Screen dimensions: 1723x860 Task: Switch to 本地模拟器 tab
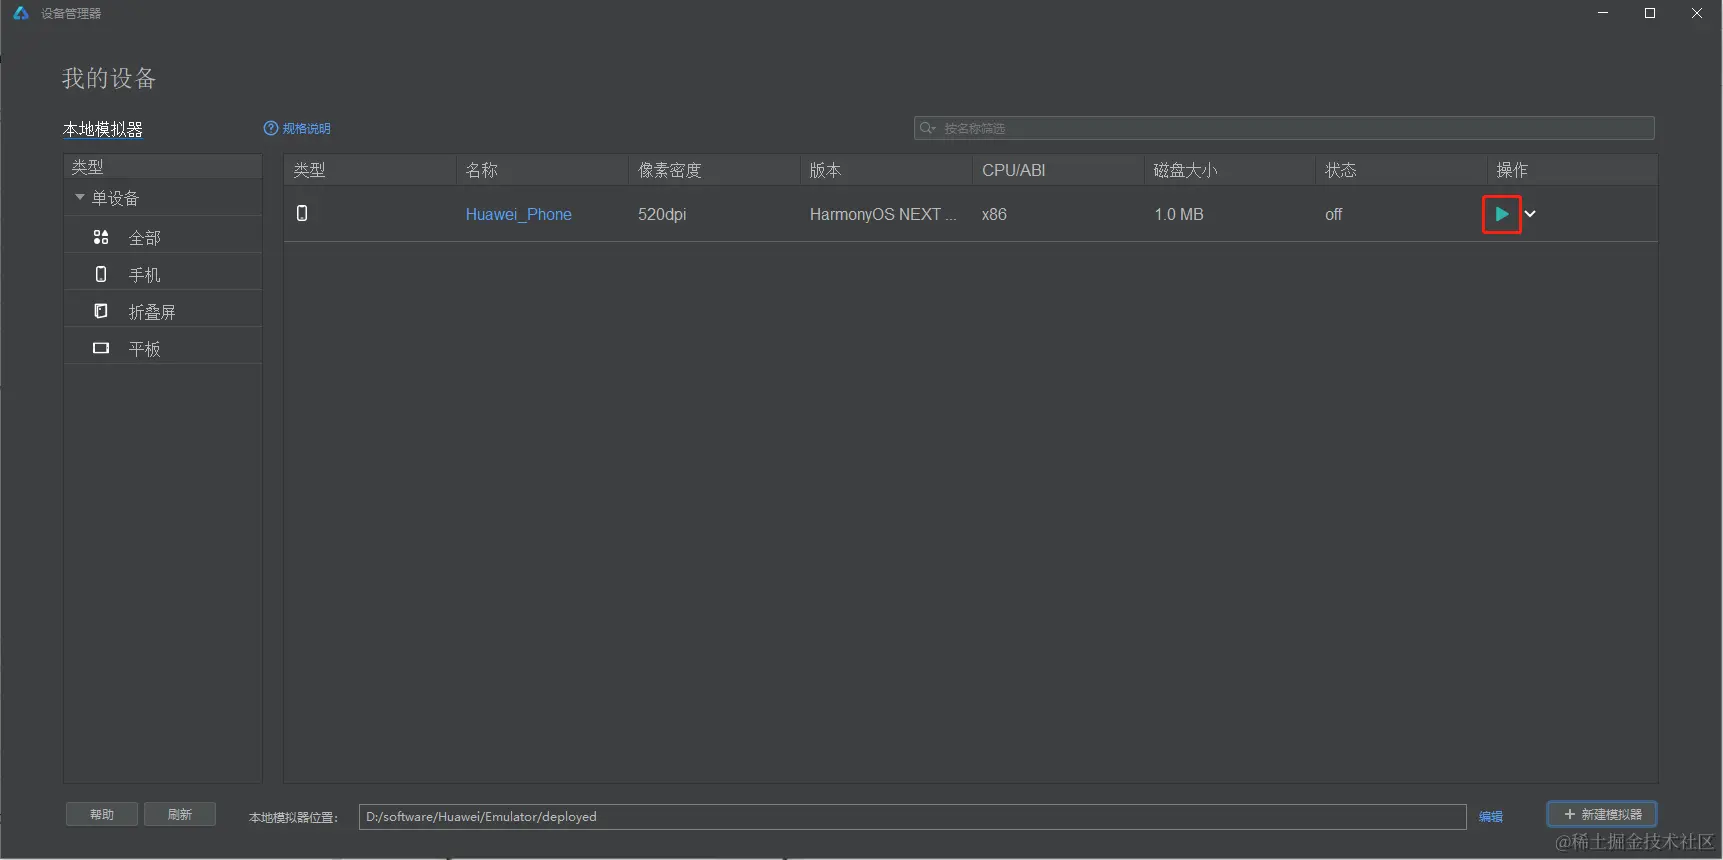103,129
